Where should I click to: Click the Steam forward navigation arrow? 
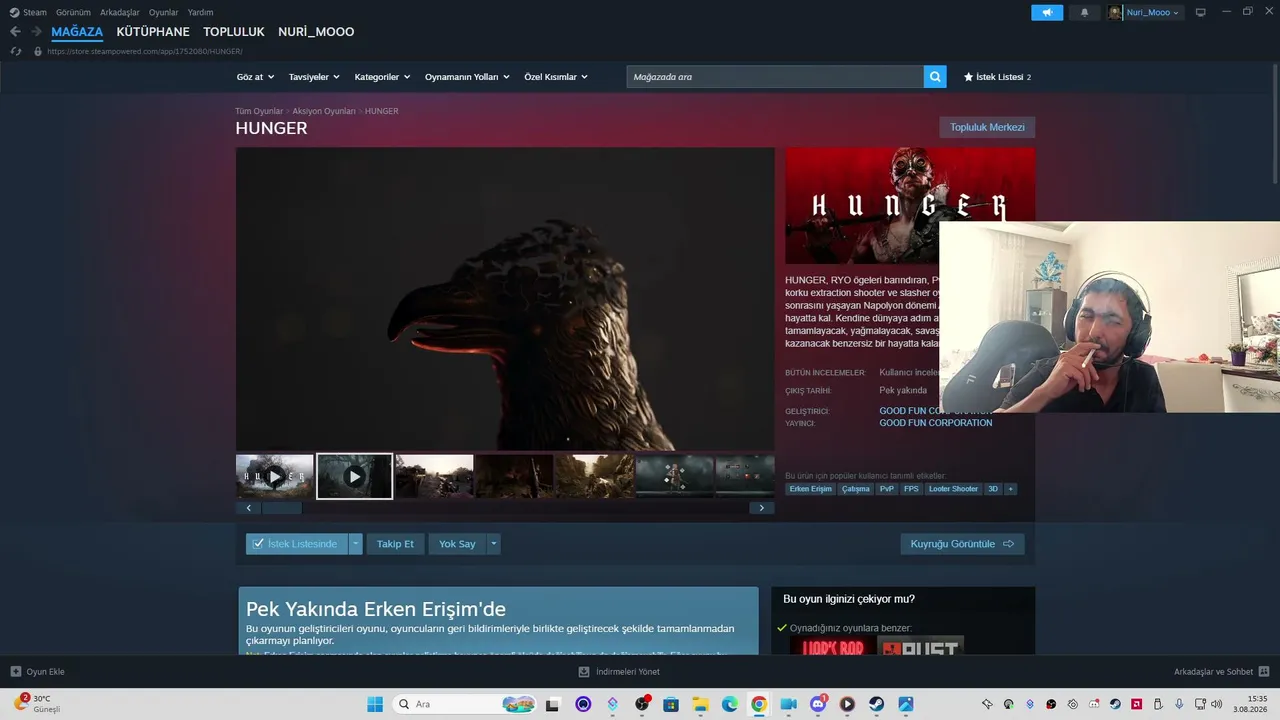(36, 32)
